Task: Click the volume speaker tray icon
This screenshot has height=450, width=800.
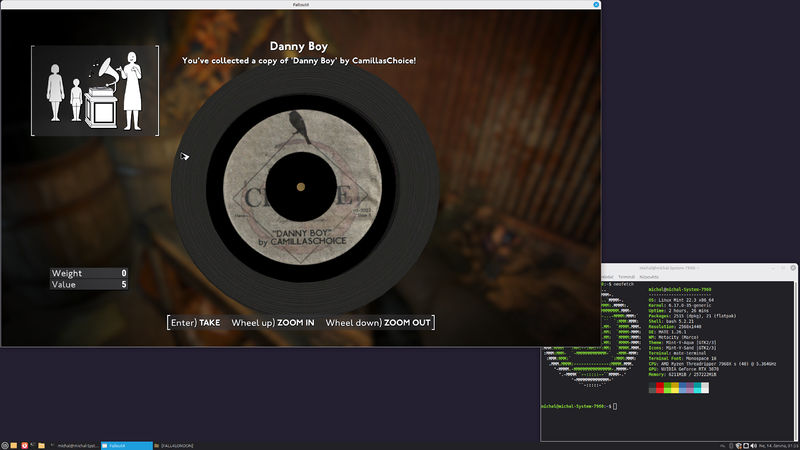Action: [754, 445]
